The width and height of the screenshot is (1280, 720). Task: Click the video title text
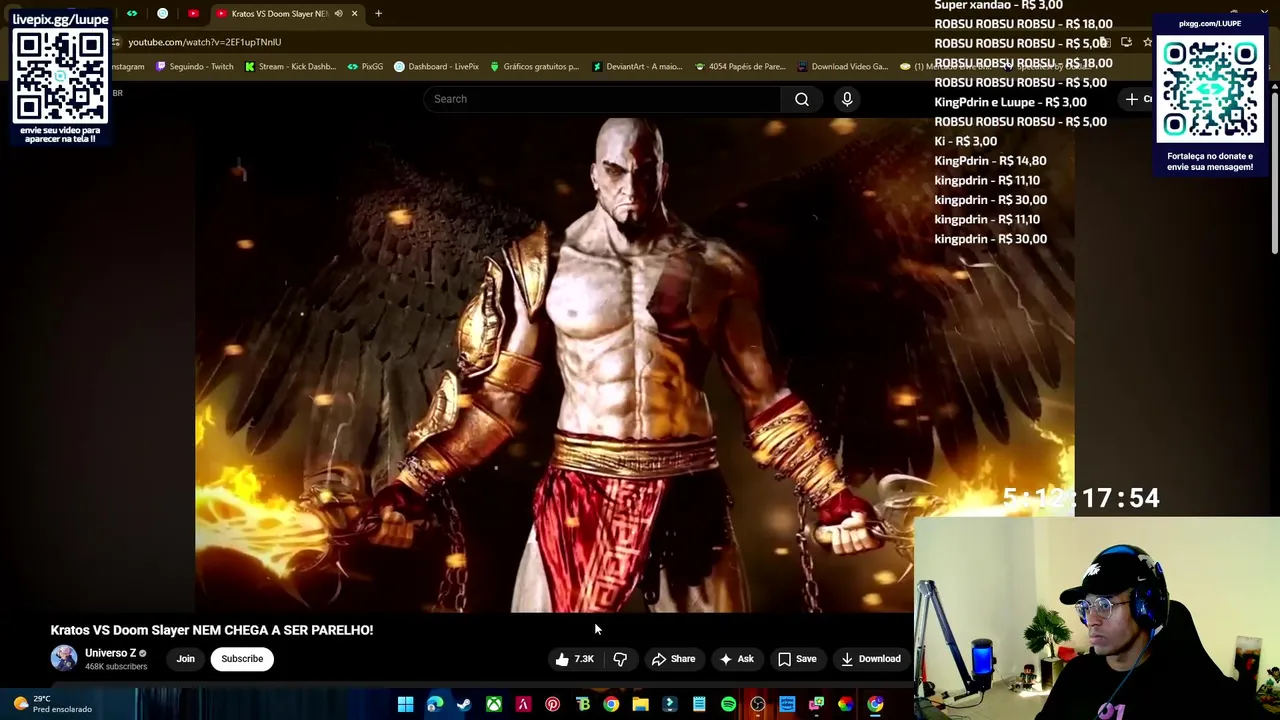click(x=212, y=630)
